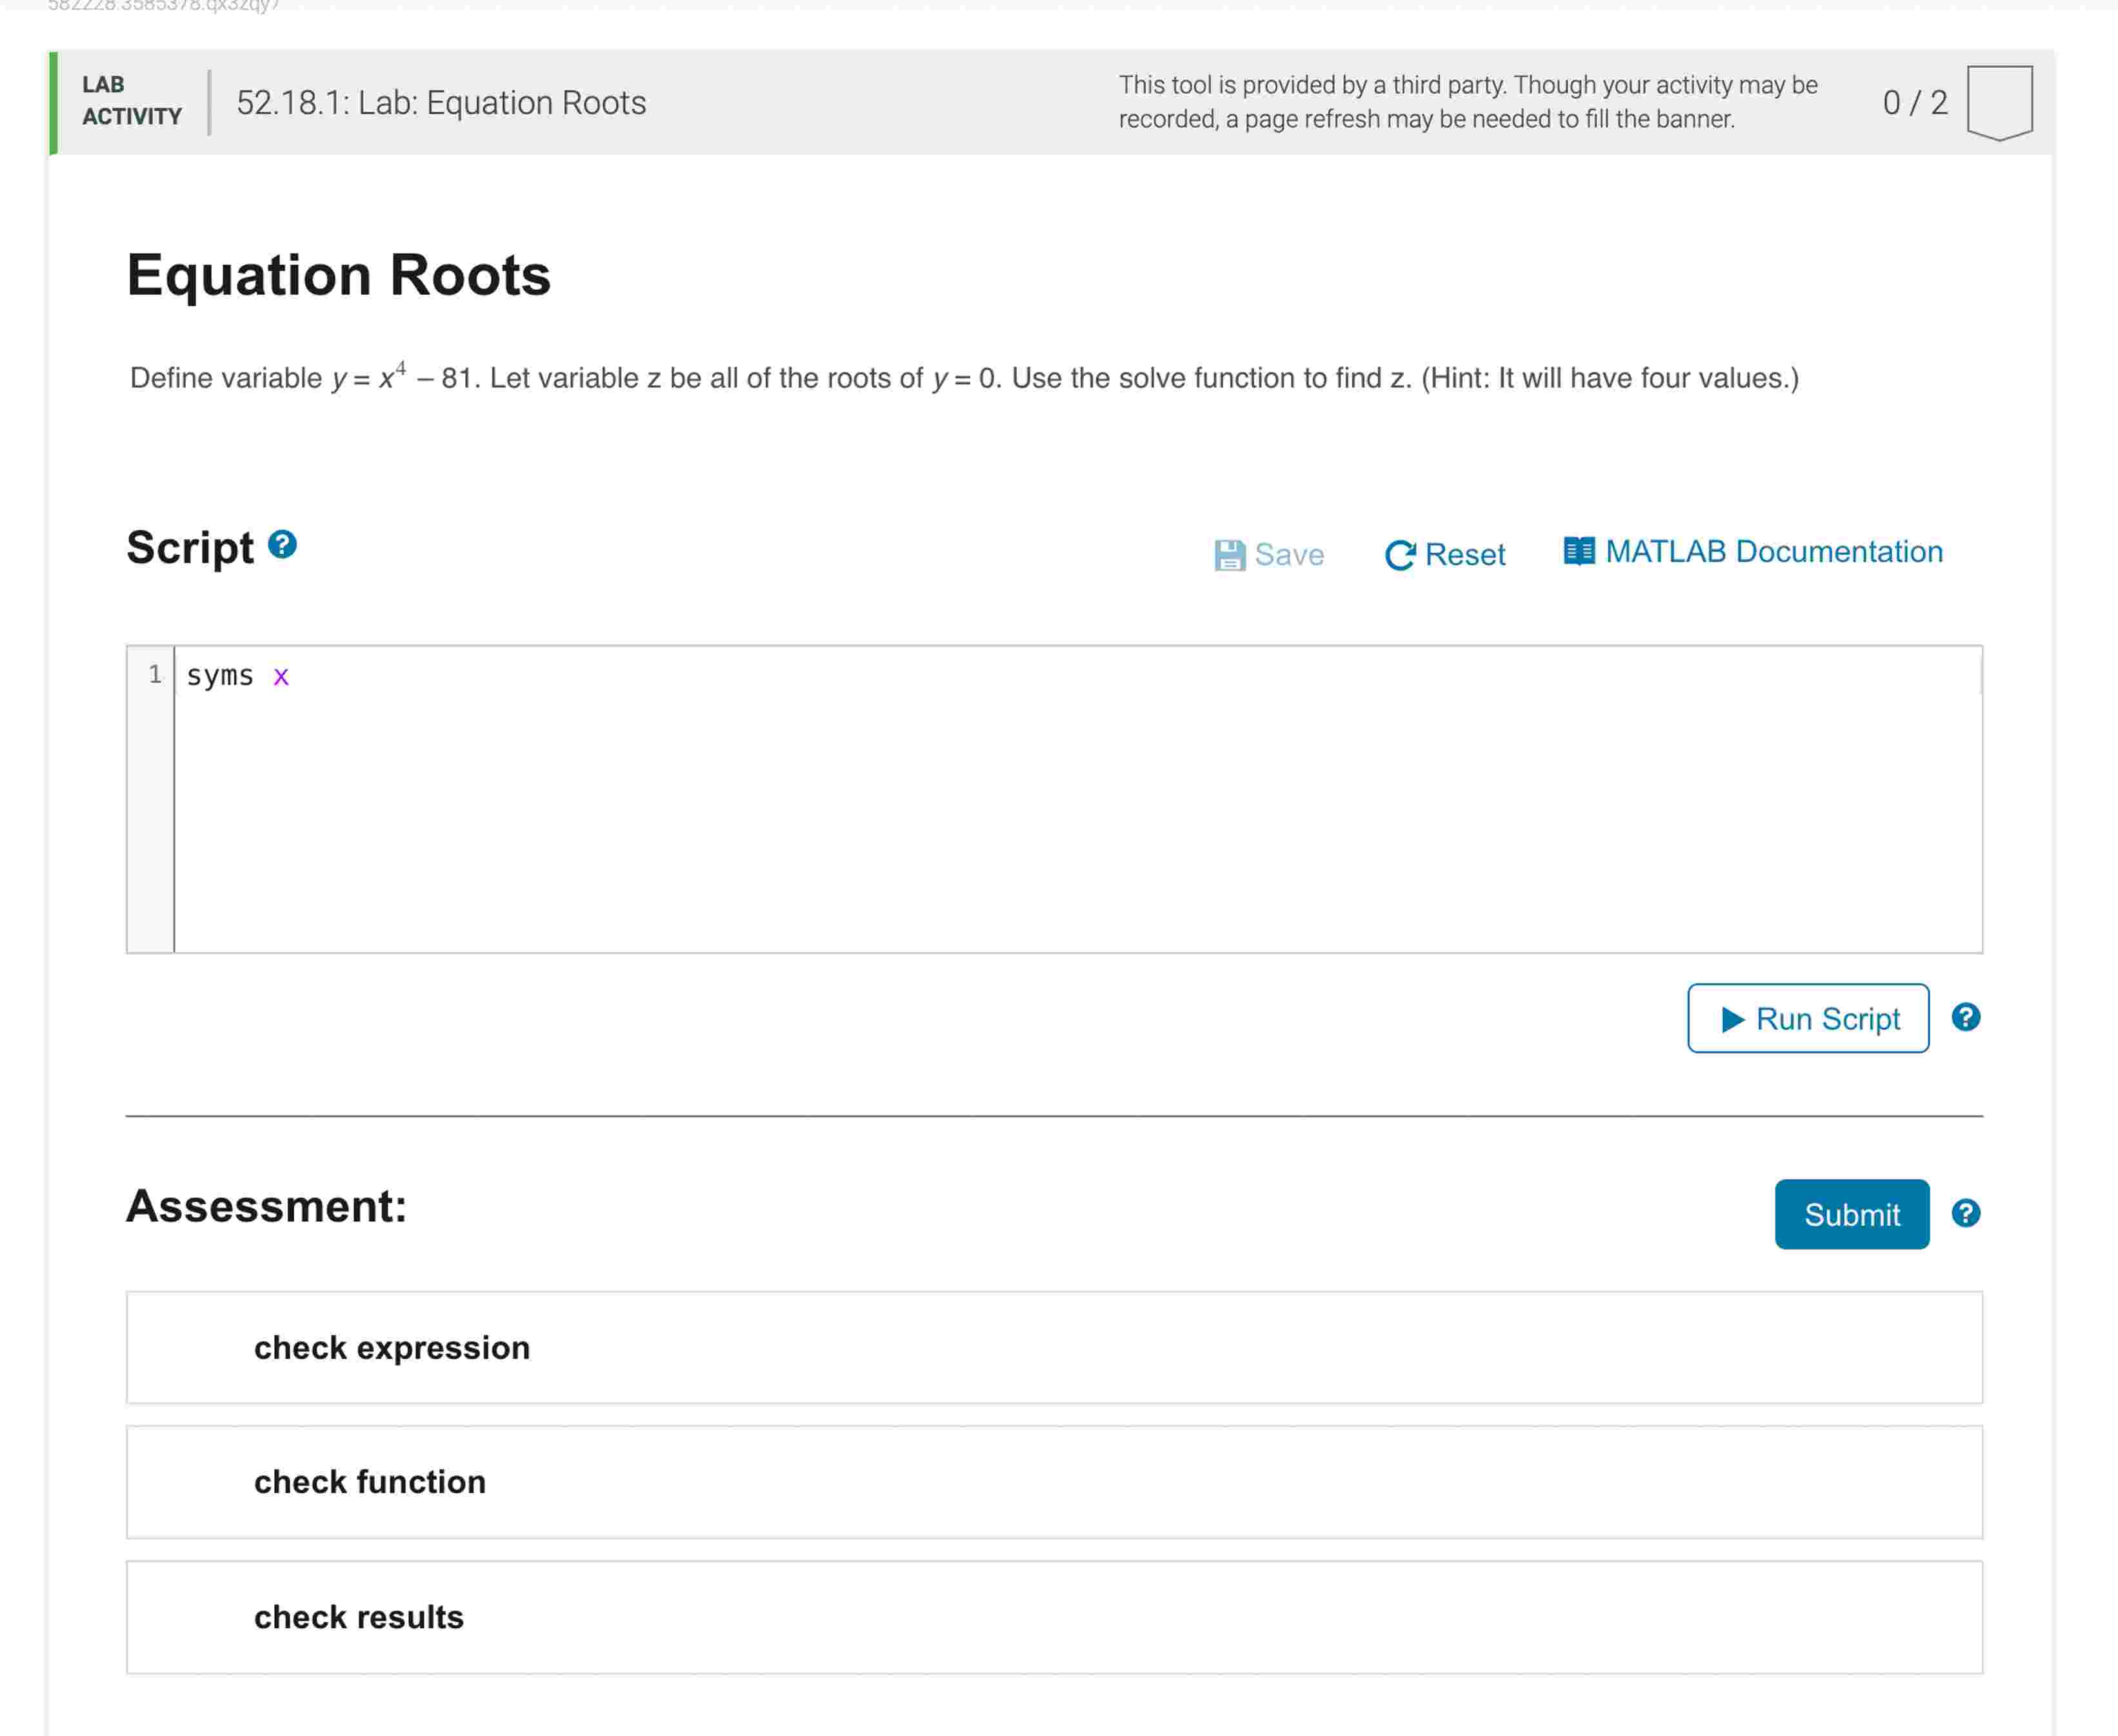The height and width of the screenshot is (1736, 2118).
Task: Click the Reset circular arrow icon
Action: click(x=1400, y=554)
